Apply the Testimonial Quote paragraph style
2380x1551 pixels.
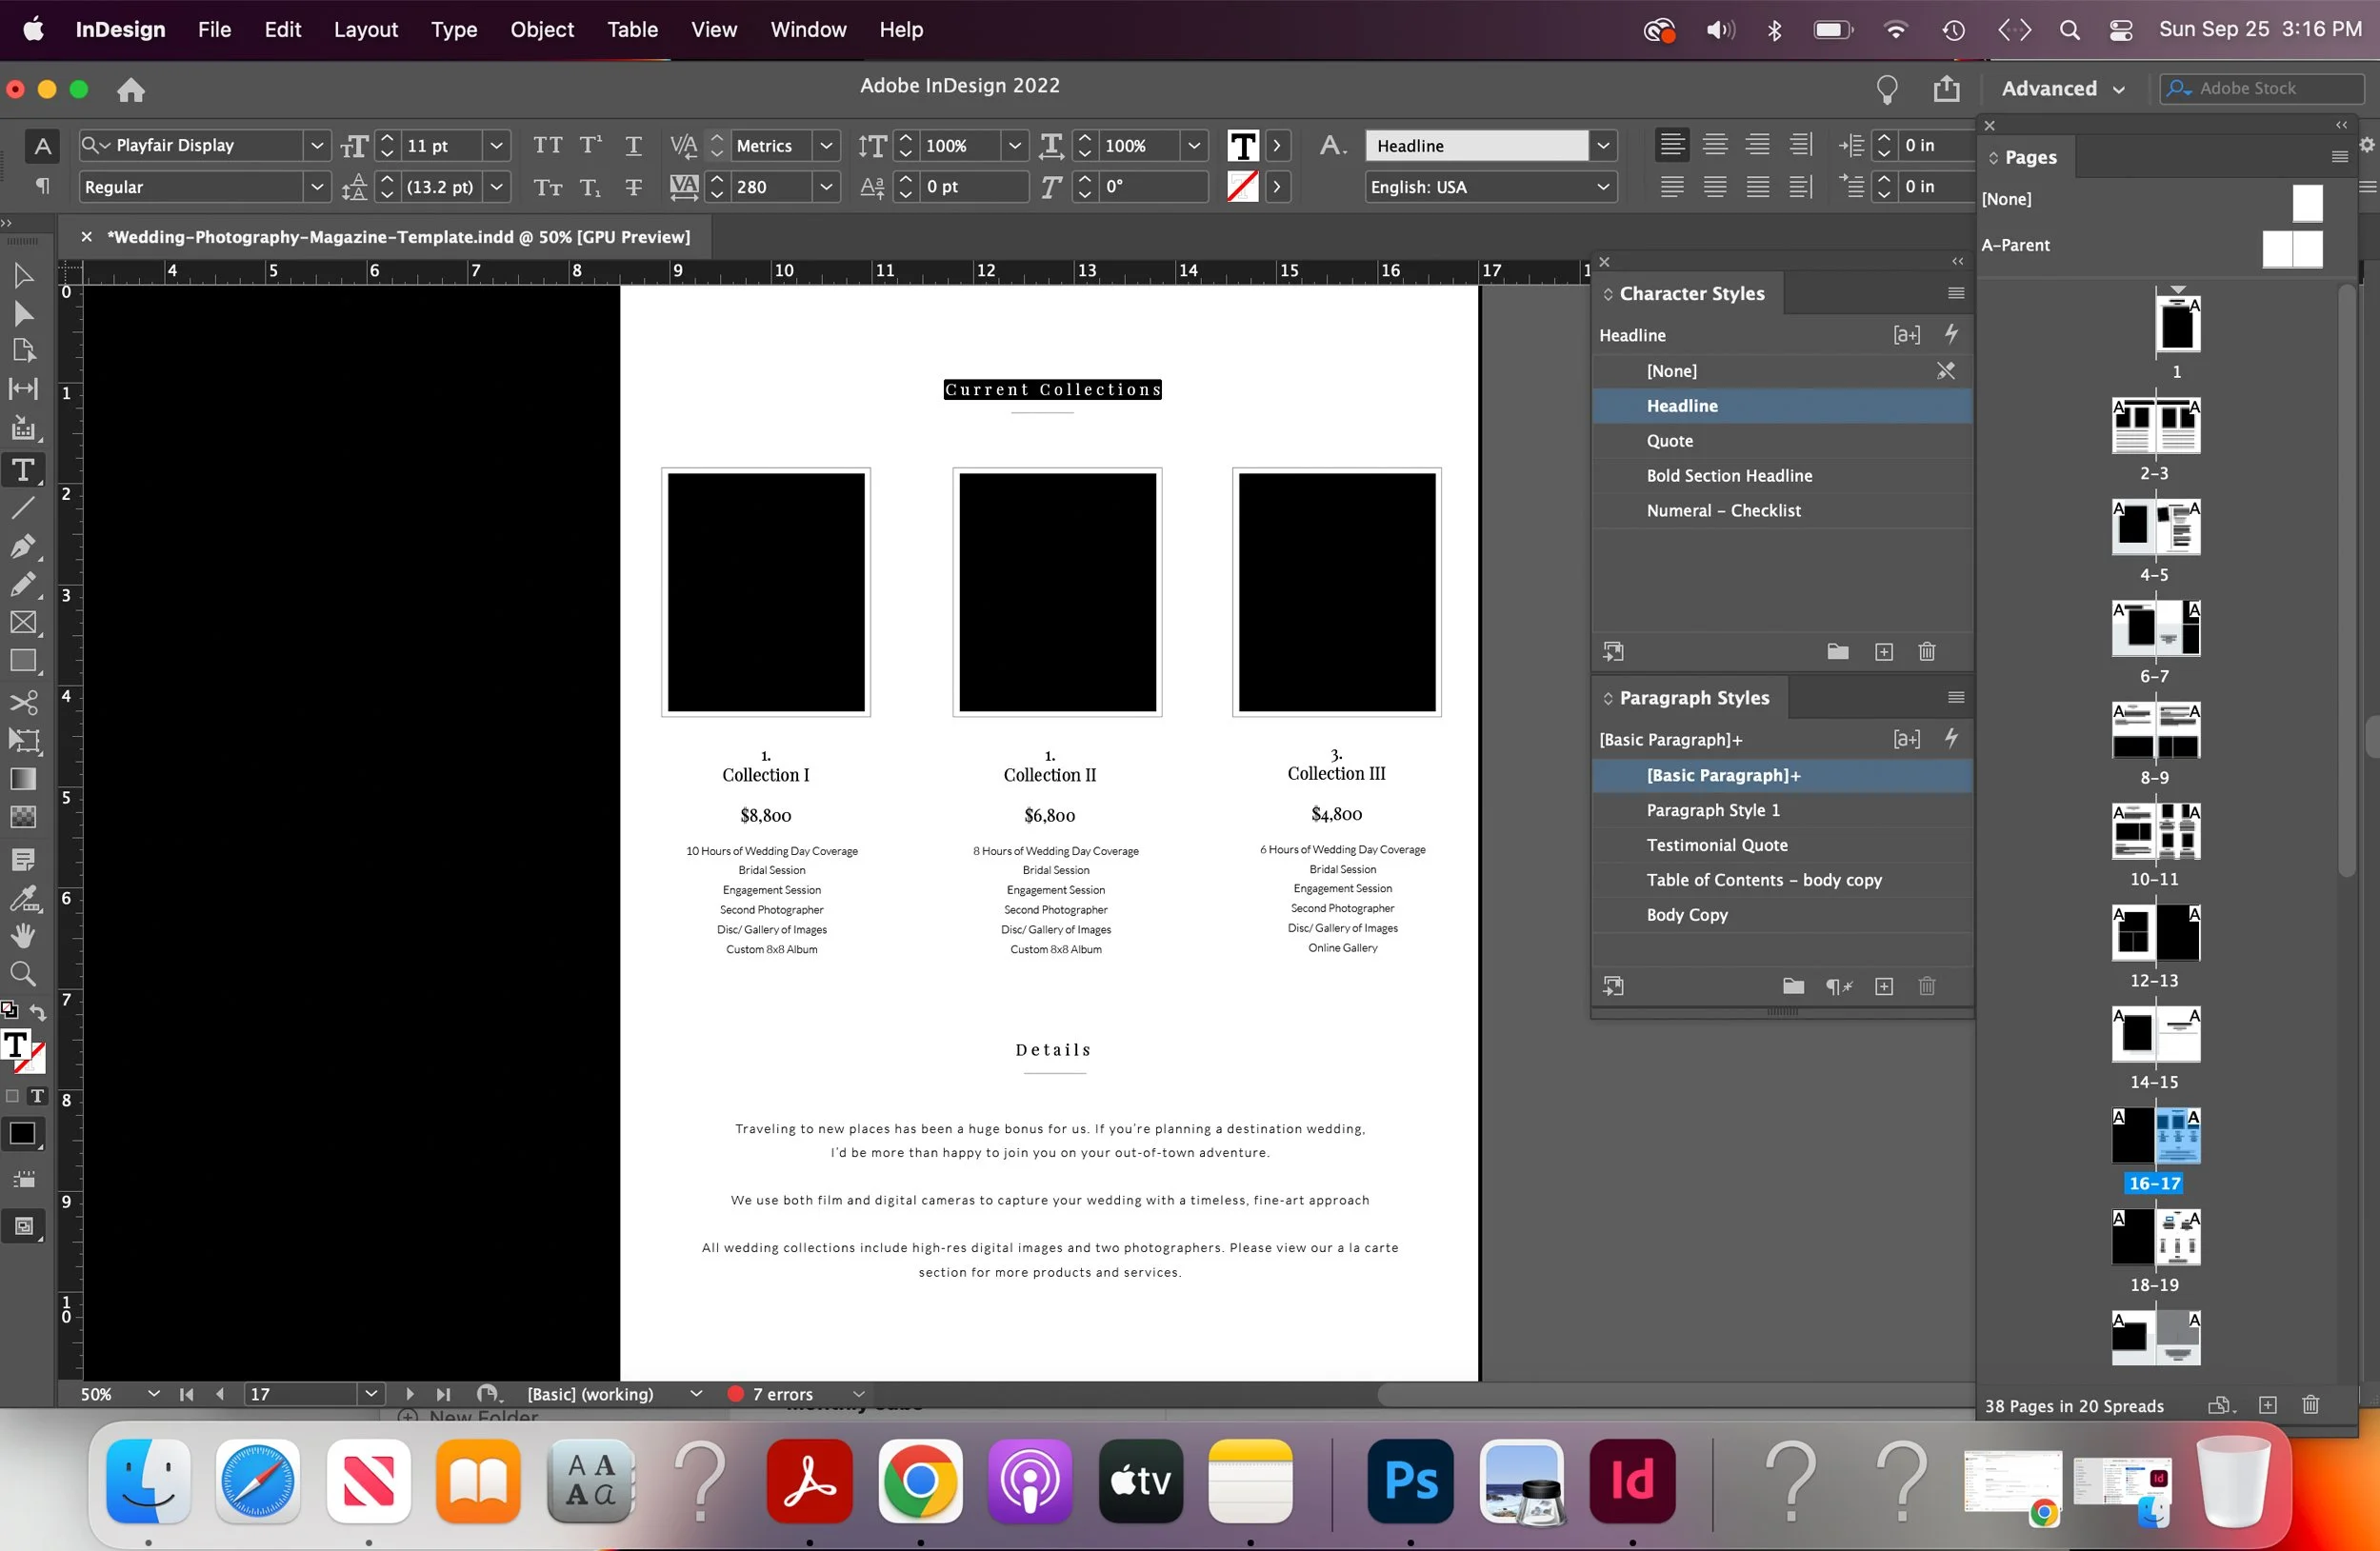click(1782, 845)
